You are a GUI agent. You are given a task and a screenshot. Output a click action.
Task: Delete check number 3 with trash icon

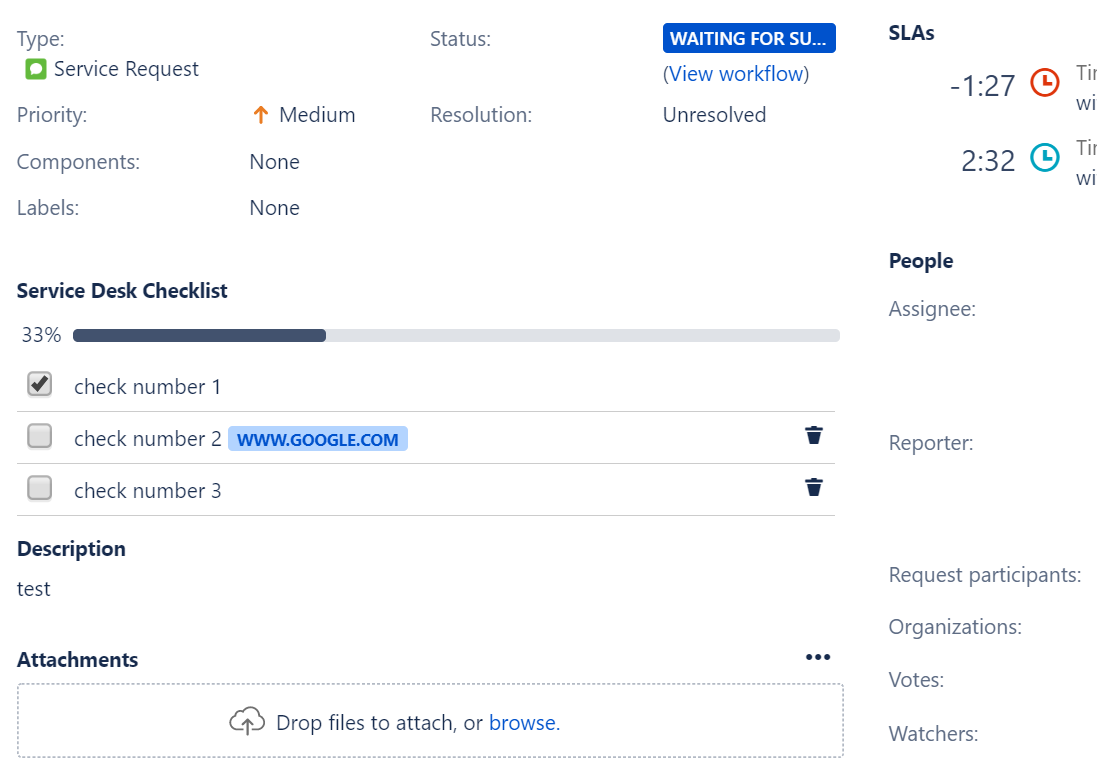814,487
